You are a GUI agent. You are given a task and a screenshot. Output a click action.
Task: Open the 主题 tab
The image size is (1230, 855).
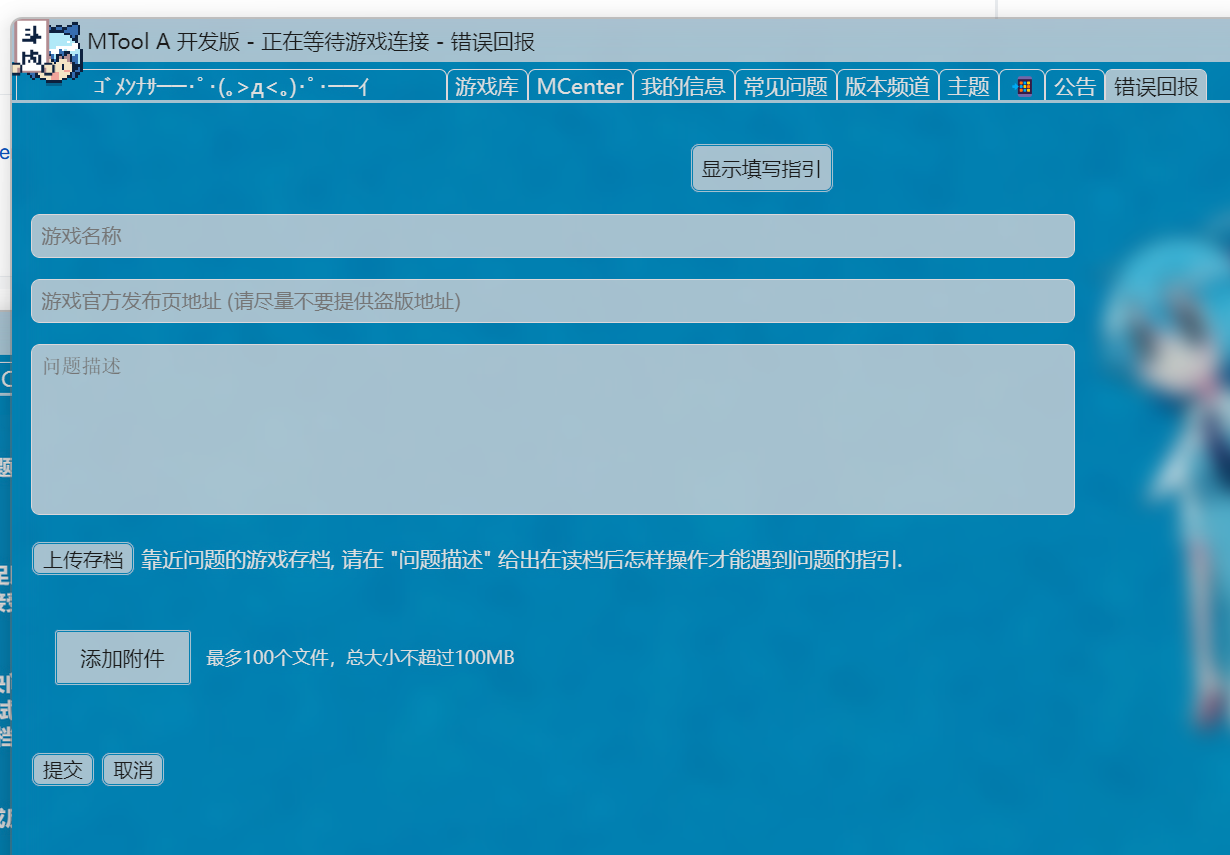click(969, 86)
